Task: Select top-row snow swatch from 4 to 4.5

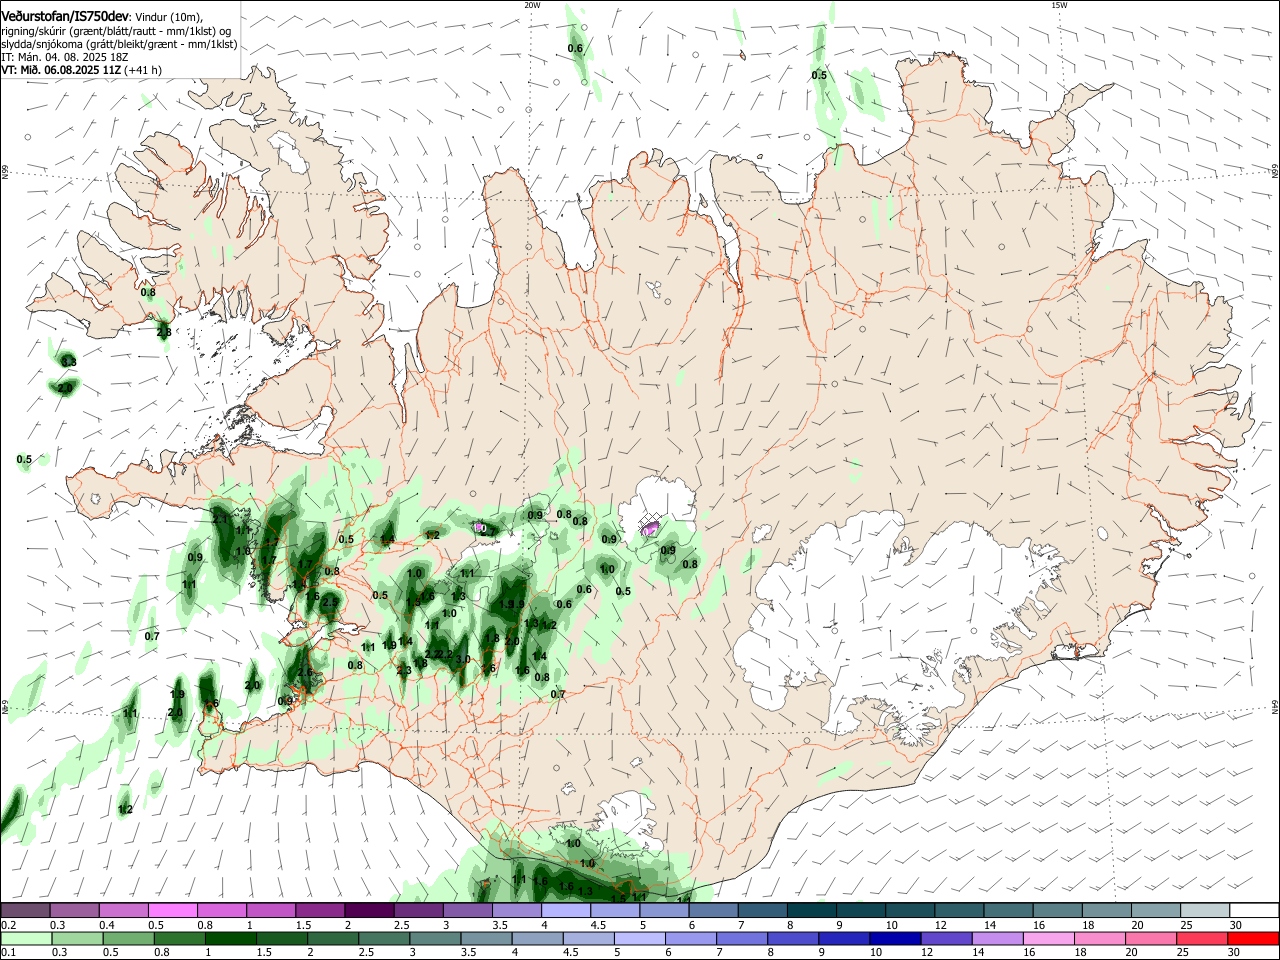Action: tap(566, 910)
